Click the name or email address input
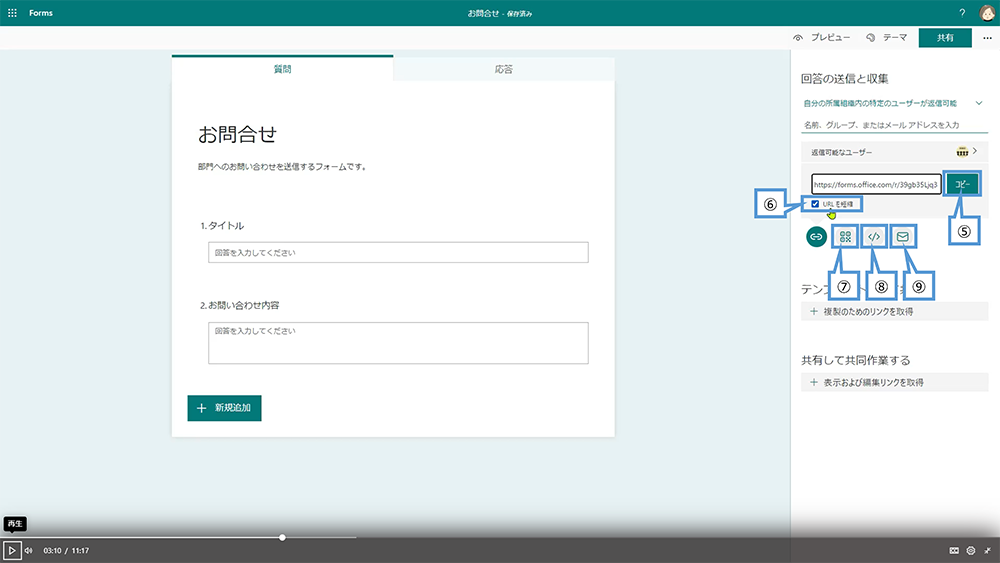This screenshot has width=1000, height=563. point(894,125)
